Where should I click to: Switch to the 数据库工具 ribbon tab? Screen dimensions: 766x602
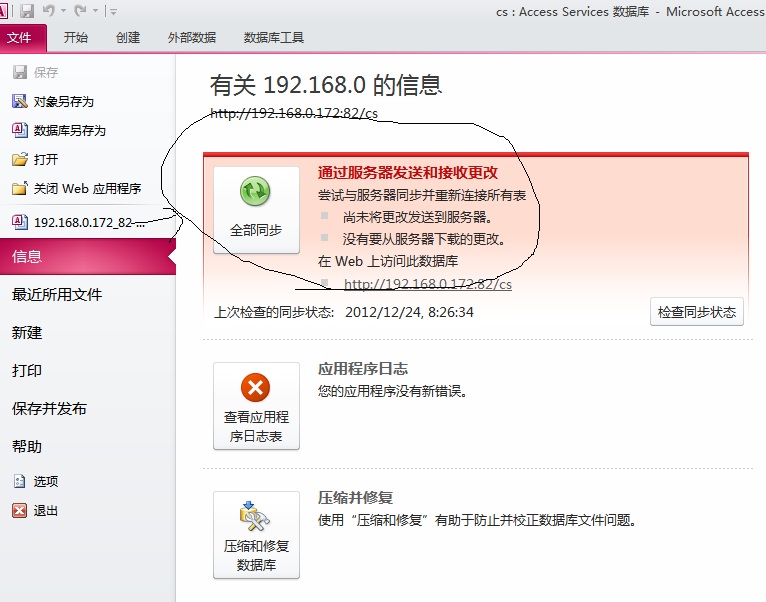tap(274, 38)
